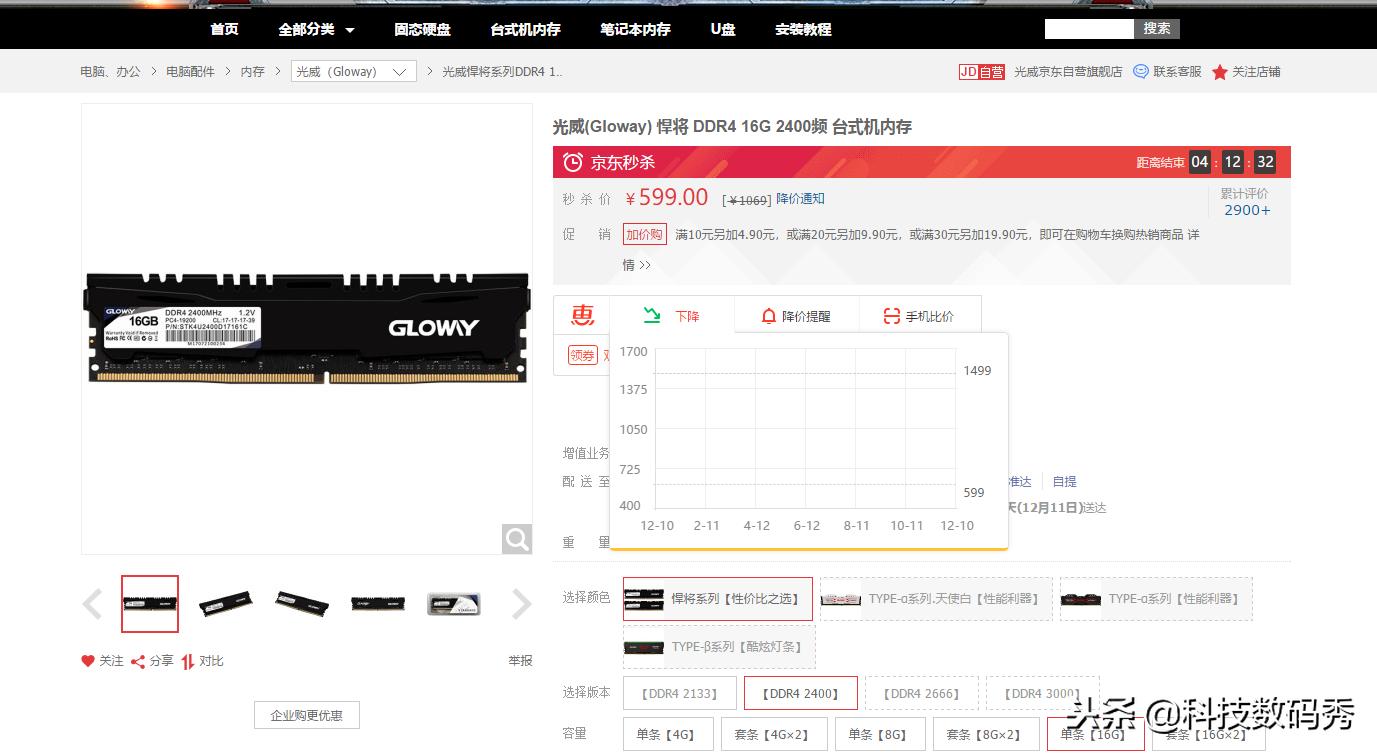1377x753 pixels.
Task: Click the 自提 pickup link
Action: click(x=1064, y=482)
